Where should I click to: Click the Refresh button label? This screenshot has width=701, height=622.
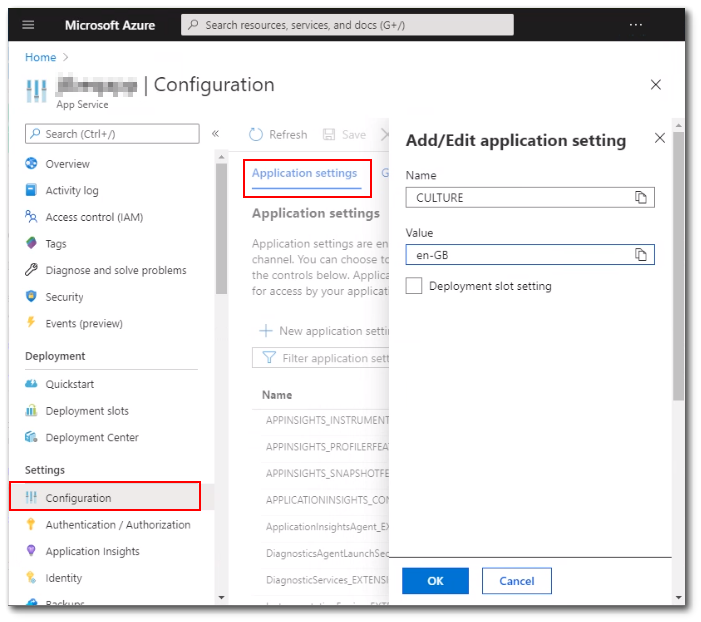288,135
